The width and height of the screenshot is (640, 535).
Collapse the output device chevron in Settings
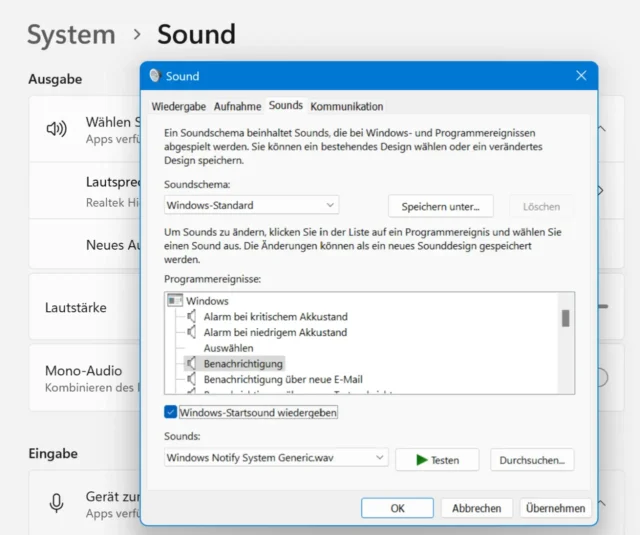(602, 129)
